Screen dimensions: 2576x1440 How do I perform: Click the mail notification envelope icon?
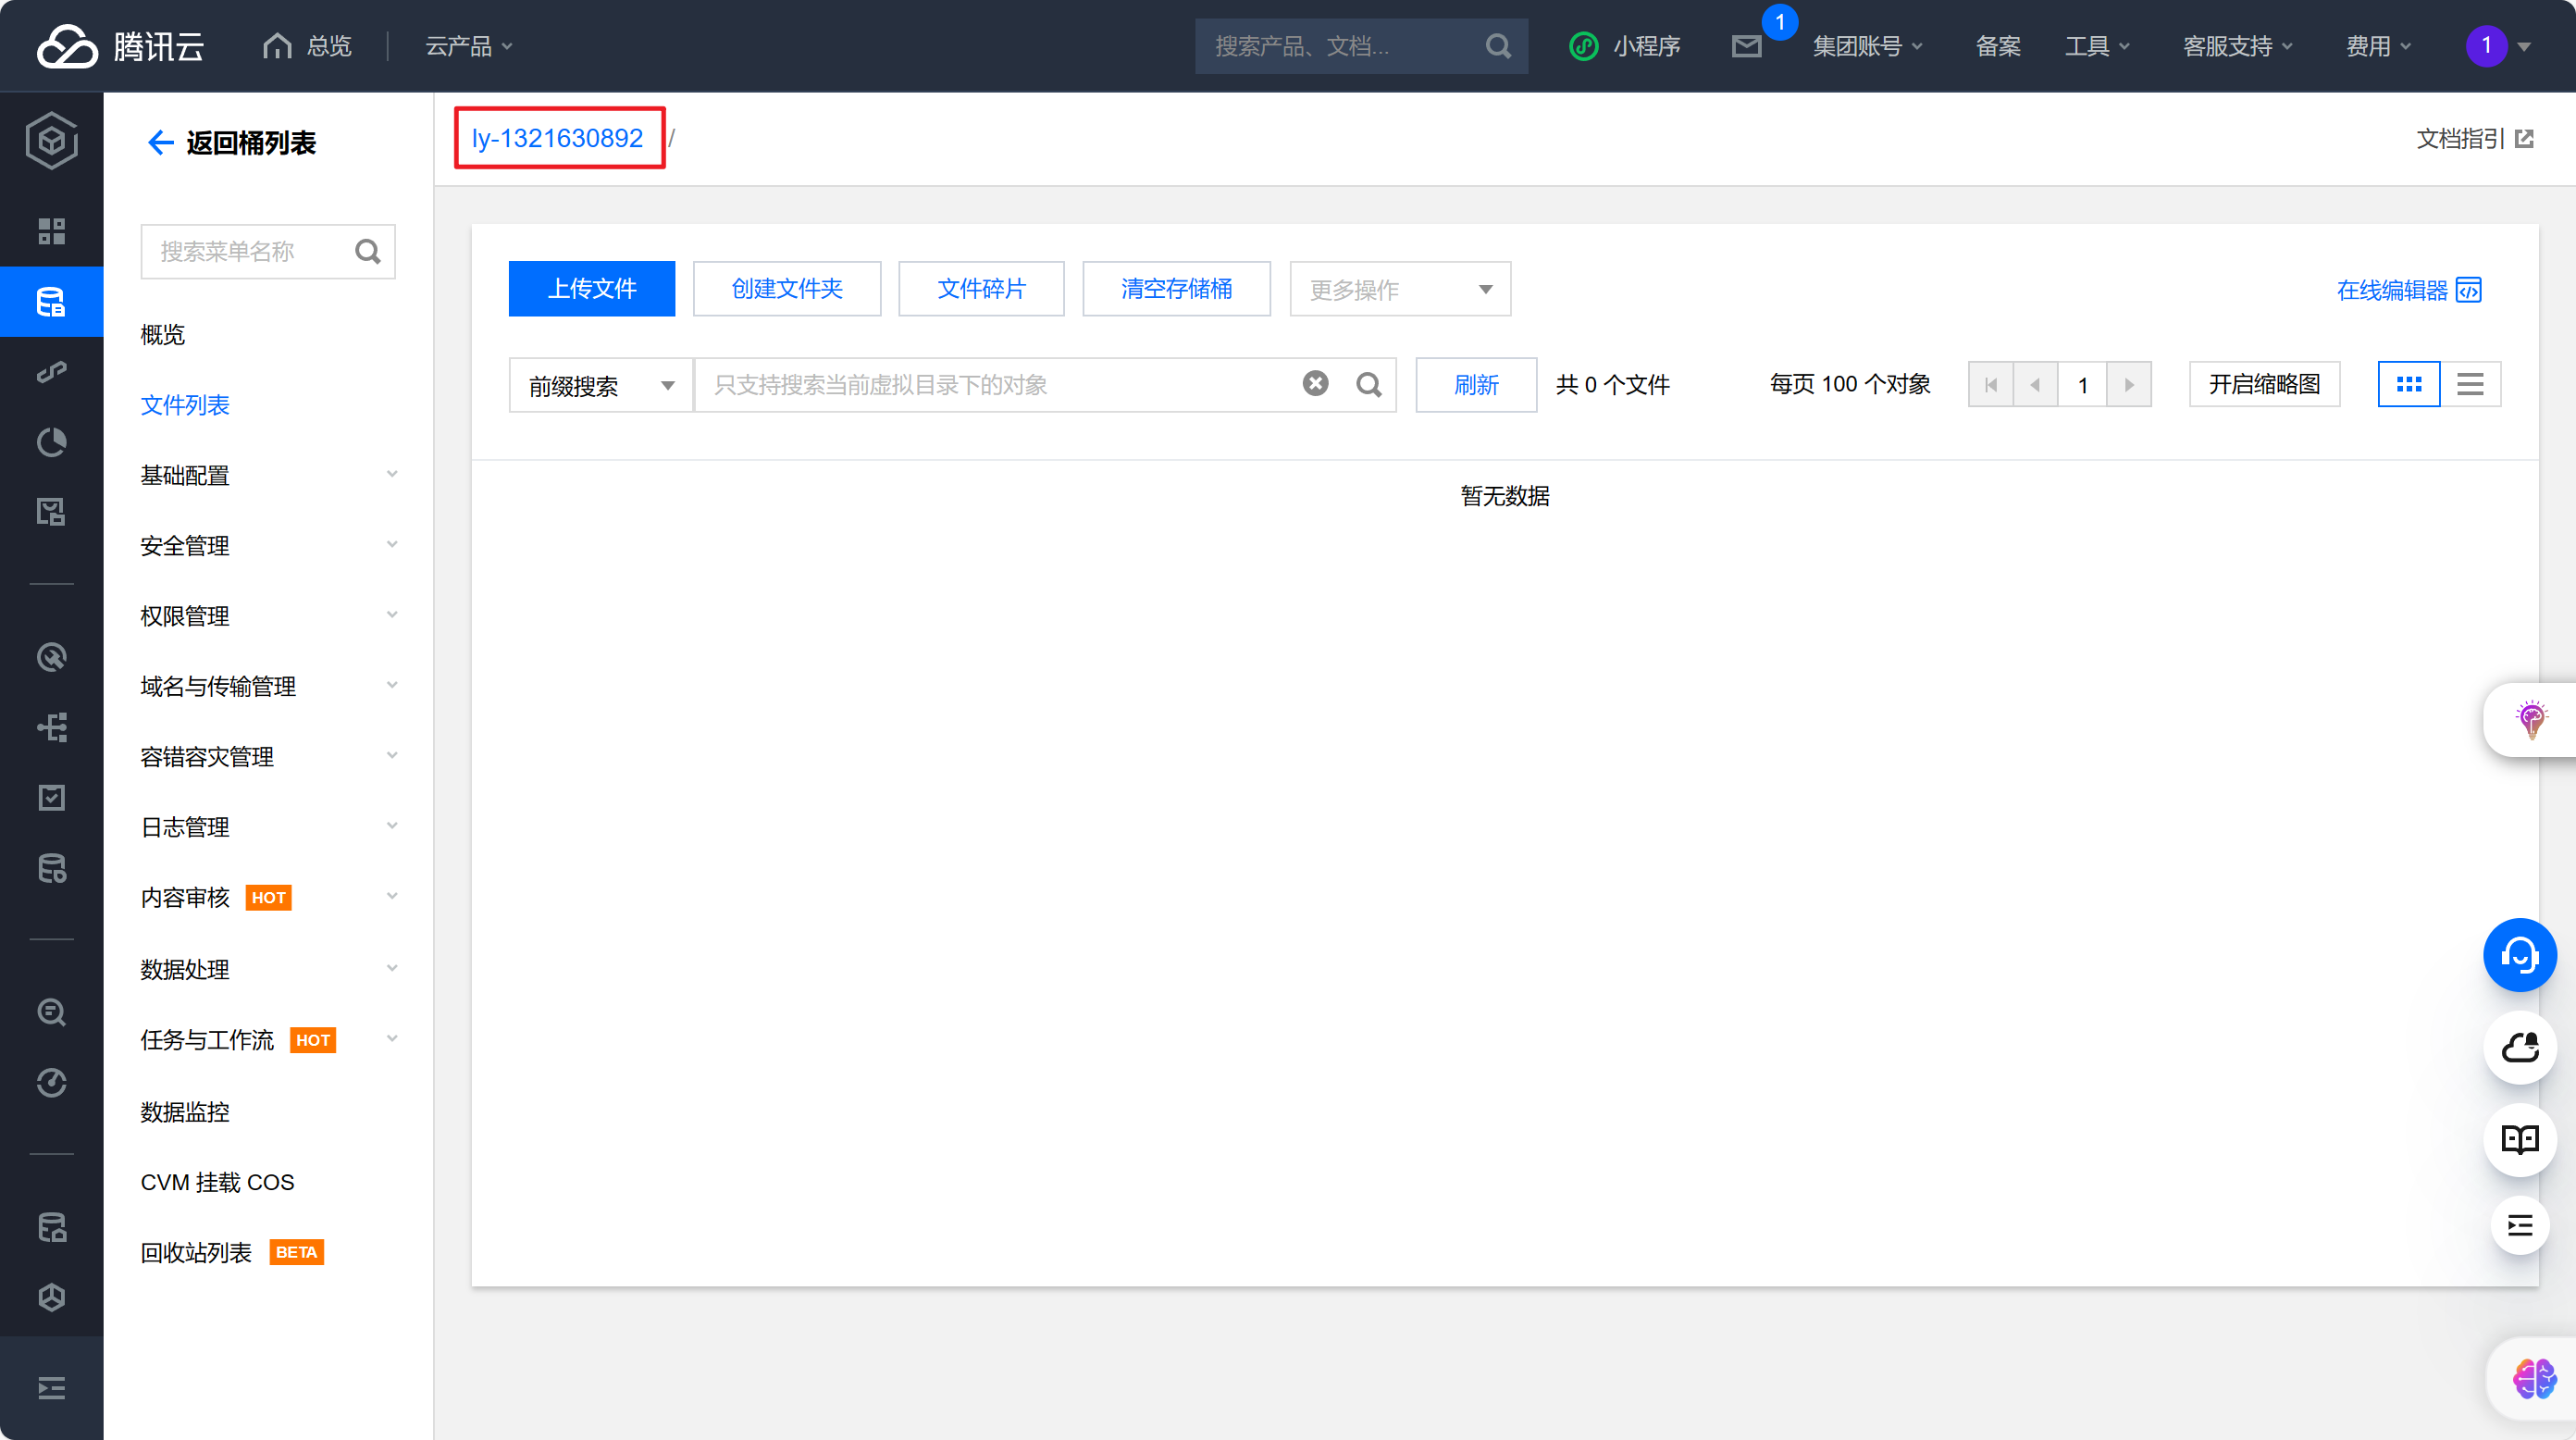[1746, 46]
